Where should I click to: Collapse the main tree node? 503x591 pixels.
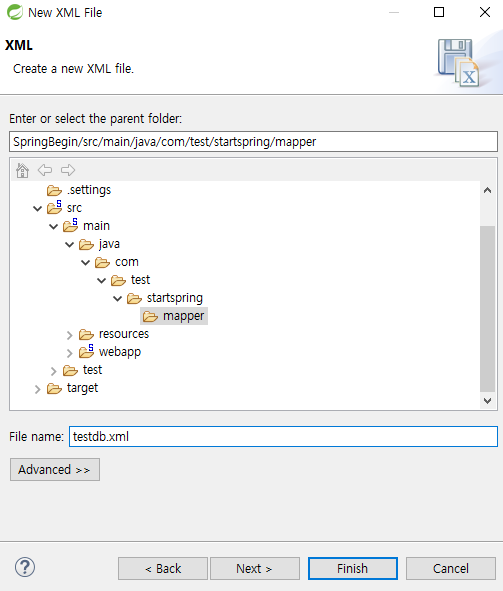(54, 226)
